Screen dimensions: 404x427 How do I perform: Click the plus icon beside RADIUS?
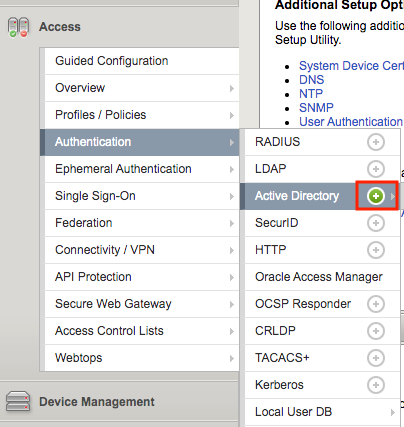[376, 142]
